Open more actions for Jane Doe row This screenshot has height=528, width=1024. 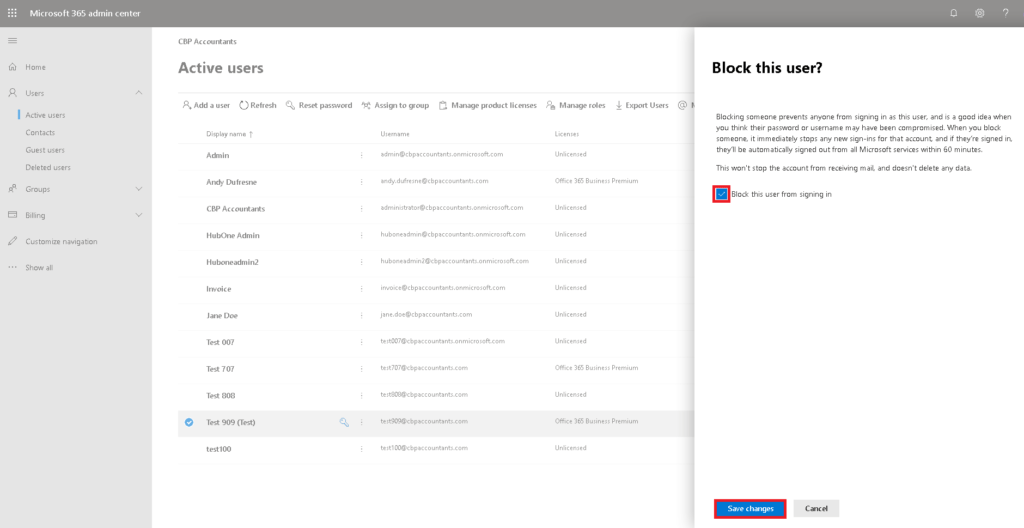click(361, 315)
